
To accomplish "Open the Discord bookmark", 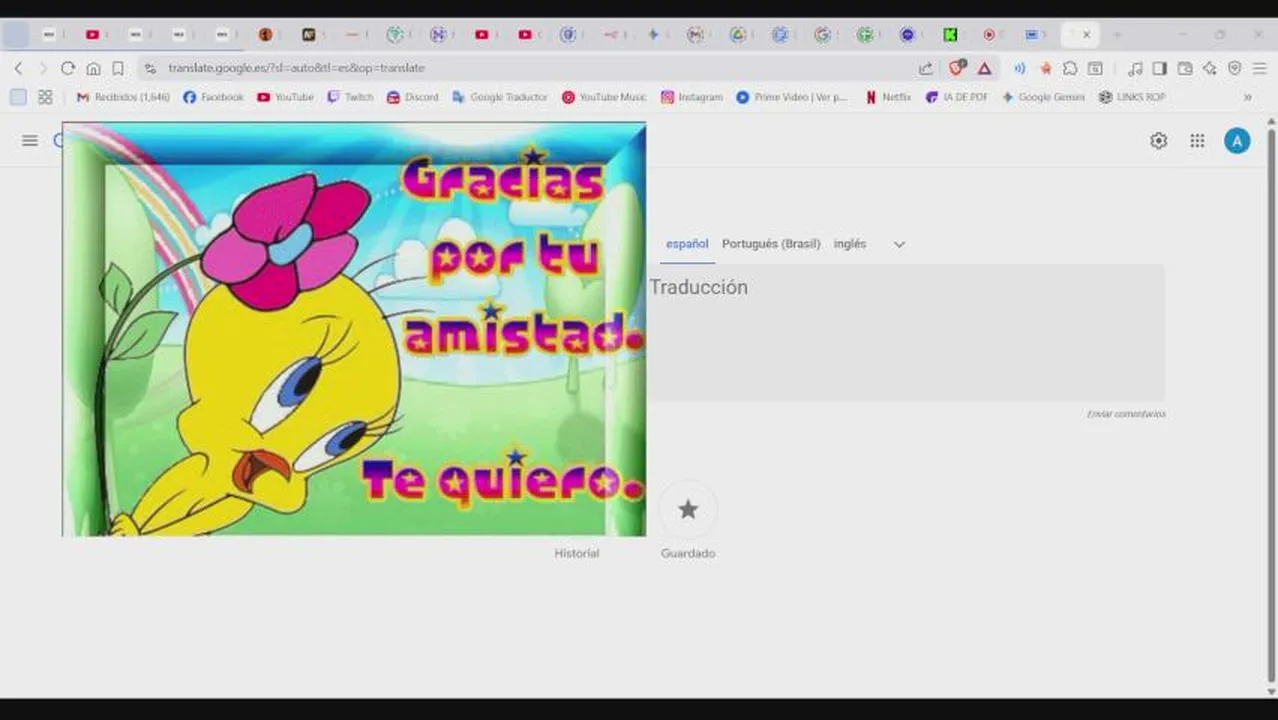I will click(x=413, y=97).
